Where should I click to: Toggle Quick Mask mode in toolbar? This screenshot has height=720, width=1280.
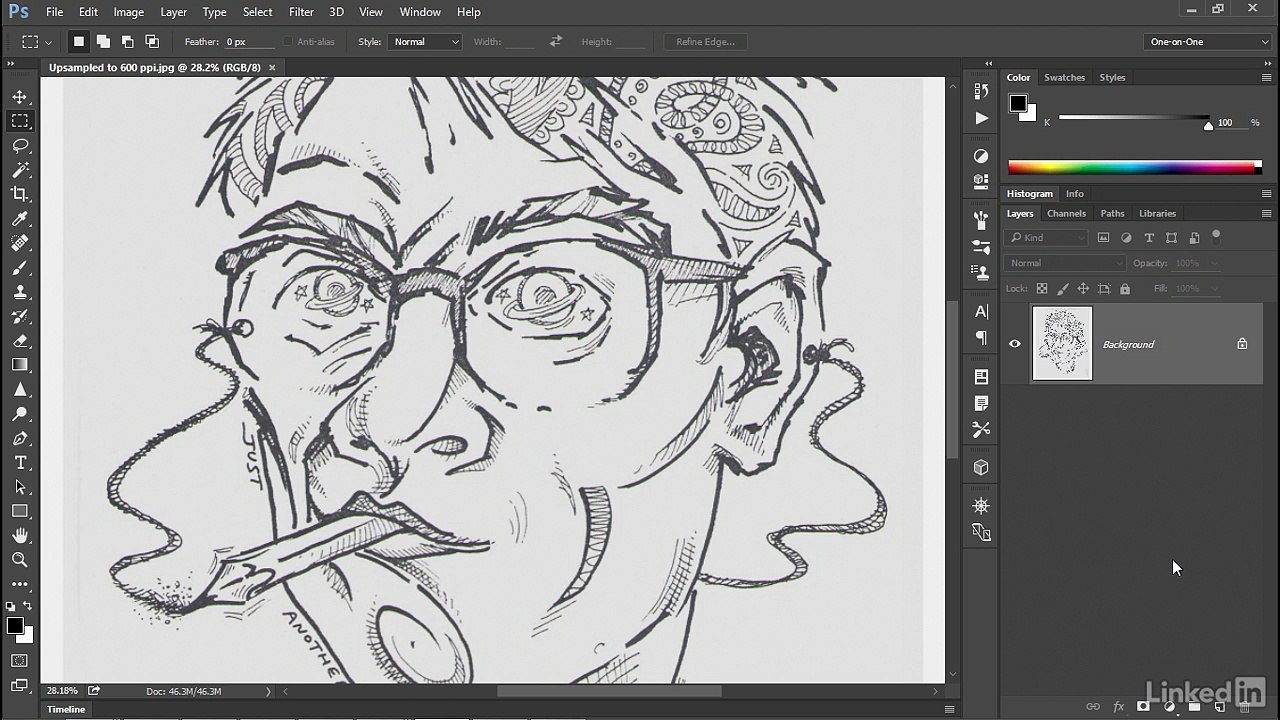(x=20, y=661)
